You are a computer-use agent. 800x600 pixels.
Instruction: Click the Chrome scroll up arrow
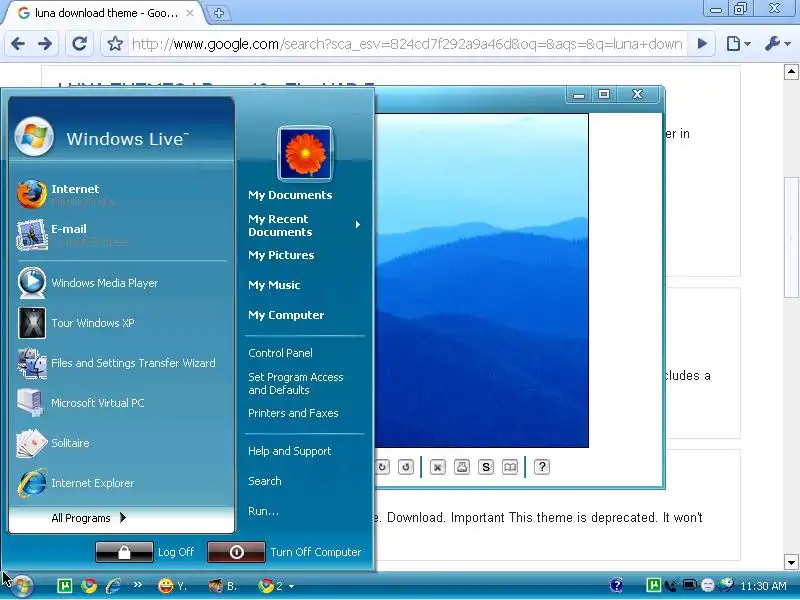[x=791, y=72]
